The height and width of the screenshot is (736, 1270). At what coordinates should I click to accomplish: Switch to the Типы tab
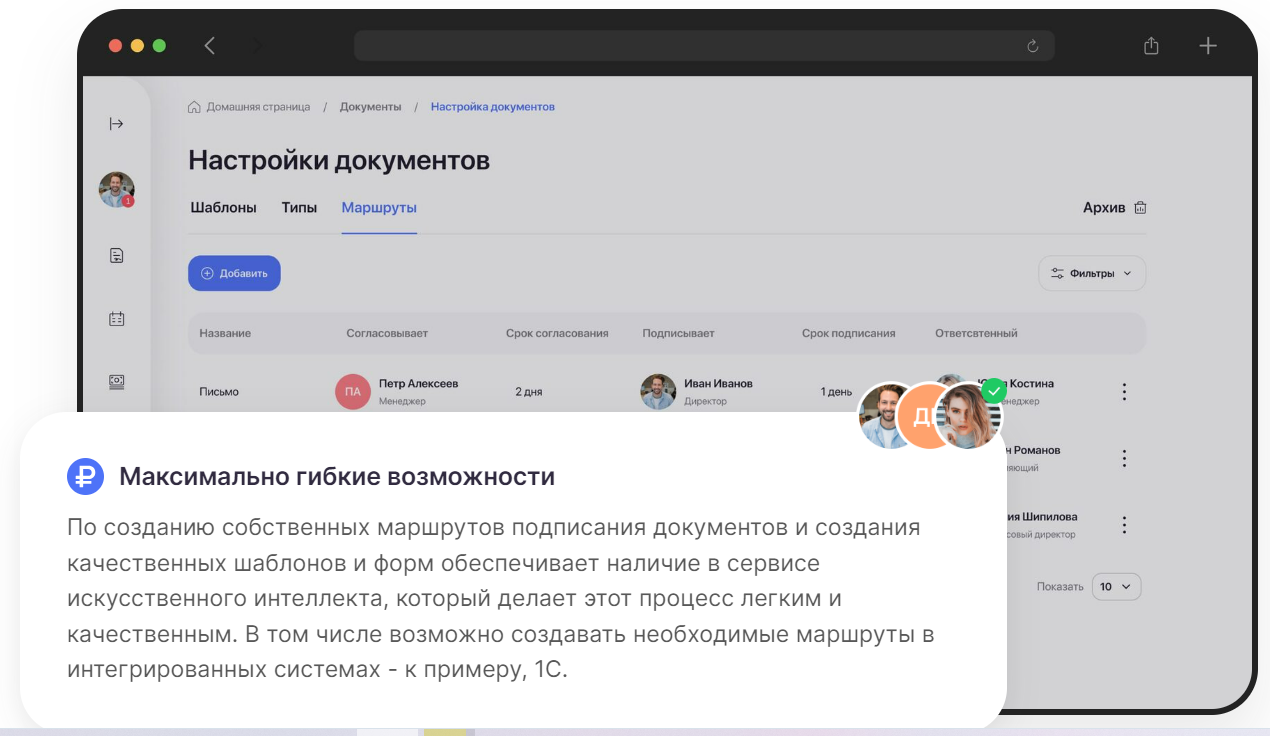click(x=299, y=205)
